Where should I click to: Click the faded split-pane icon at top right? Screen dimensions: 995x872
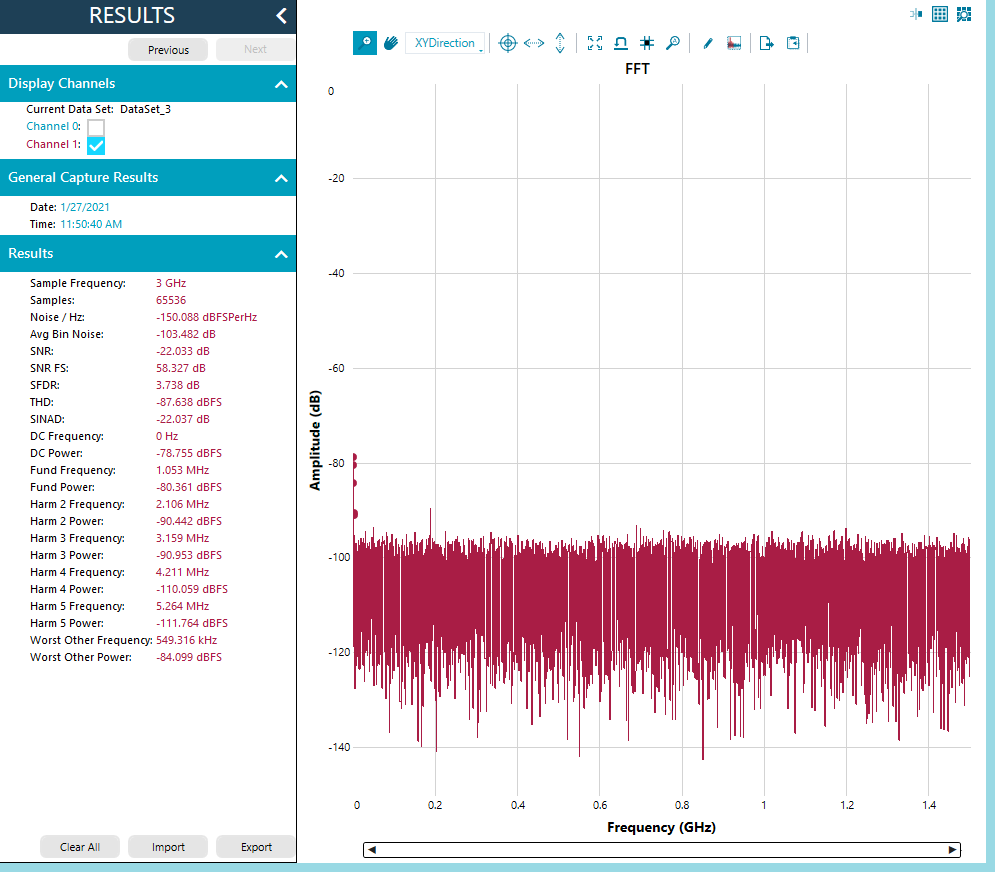coord(916,14)
